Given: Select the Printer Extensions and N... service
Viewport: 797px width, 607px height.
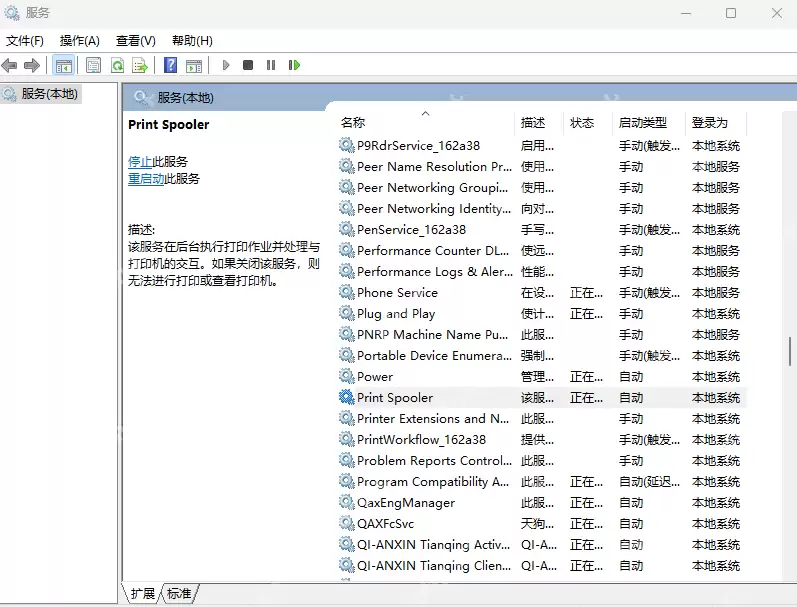Looking at the screenshot, I should [542, 418].
